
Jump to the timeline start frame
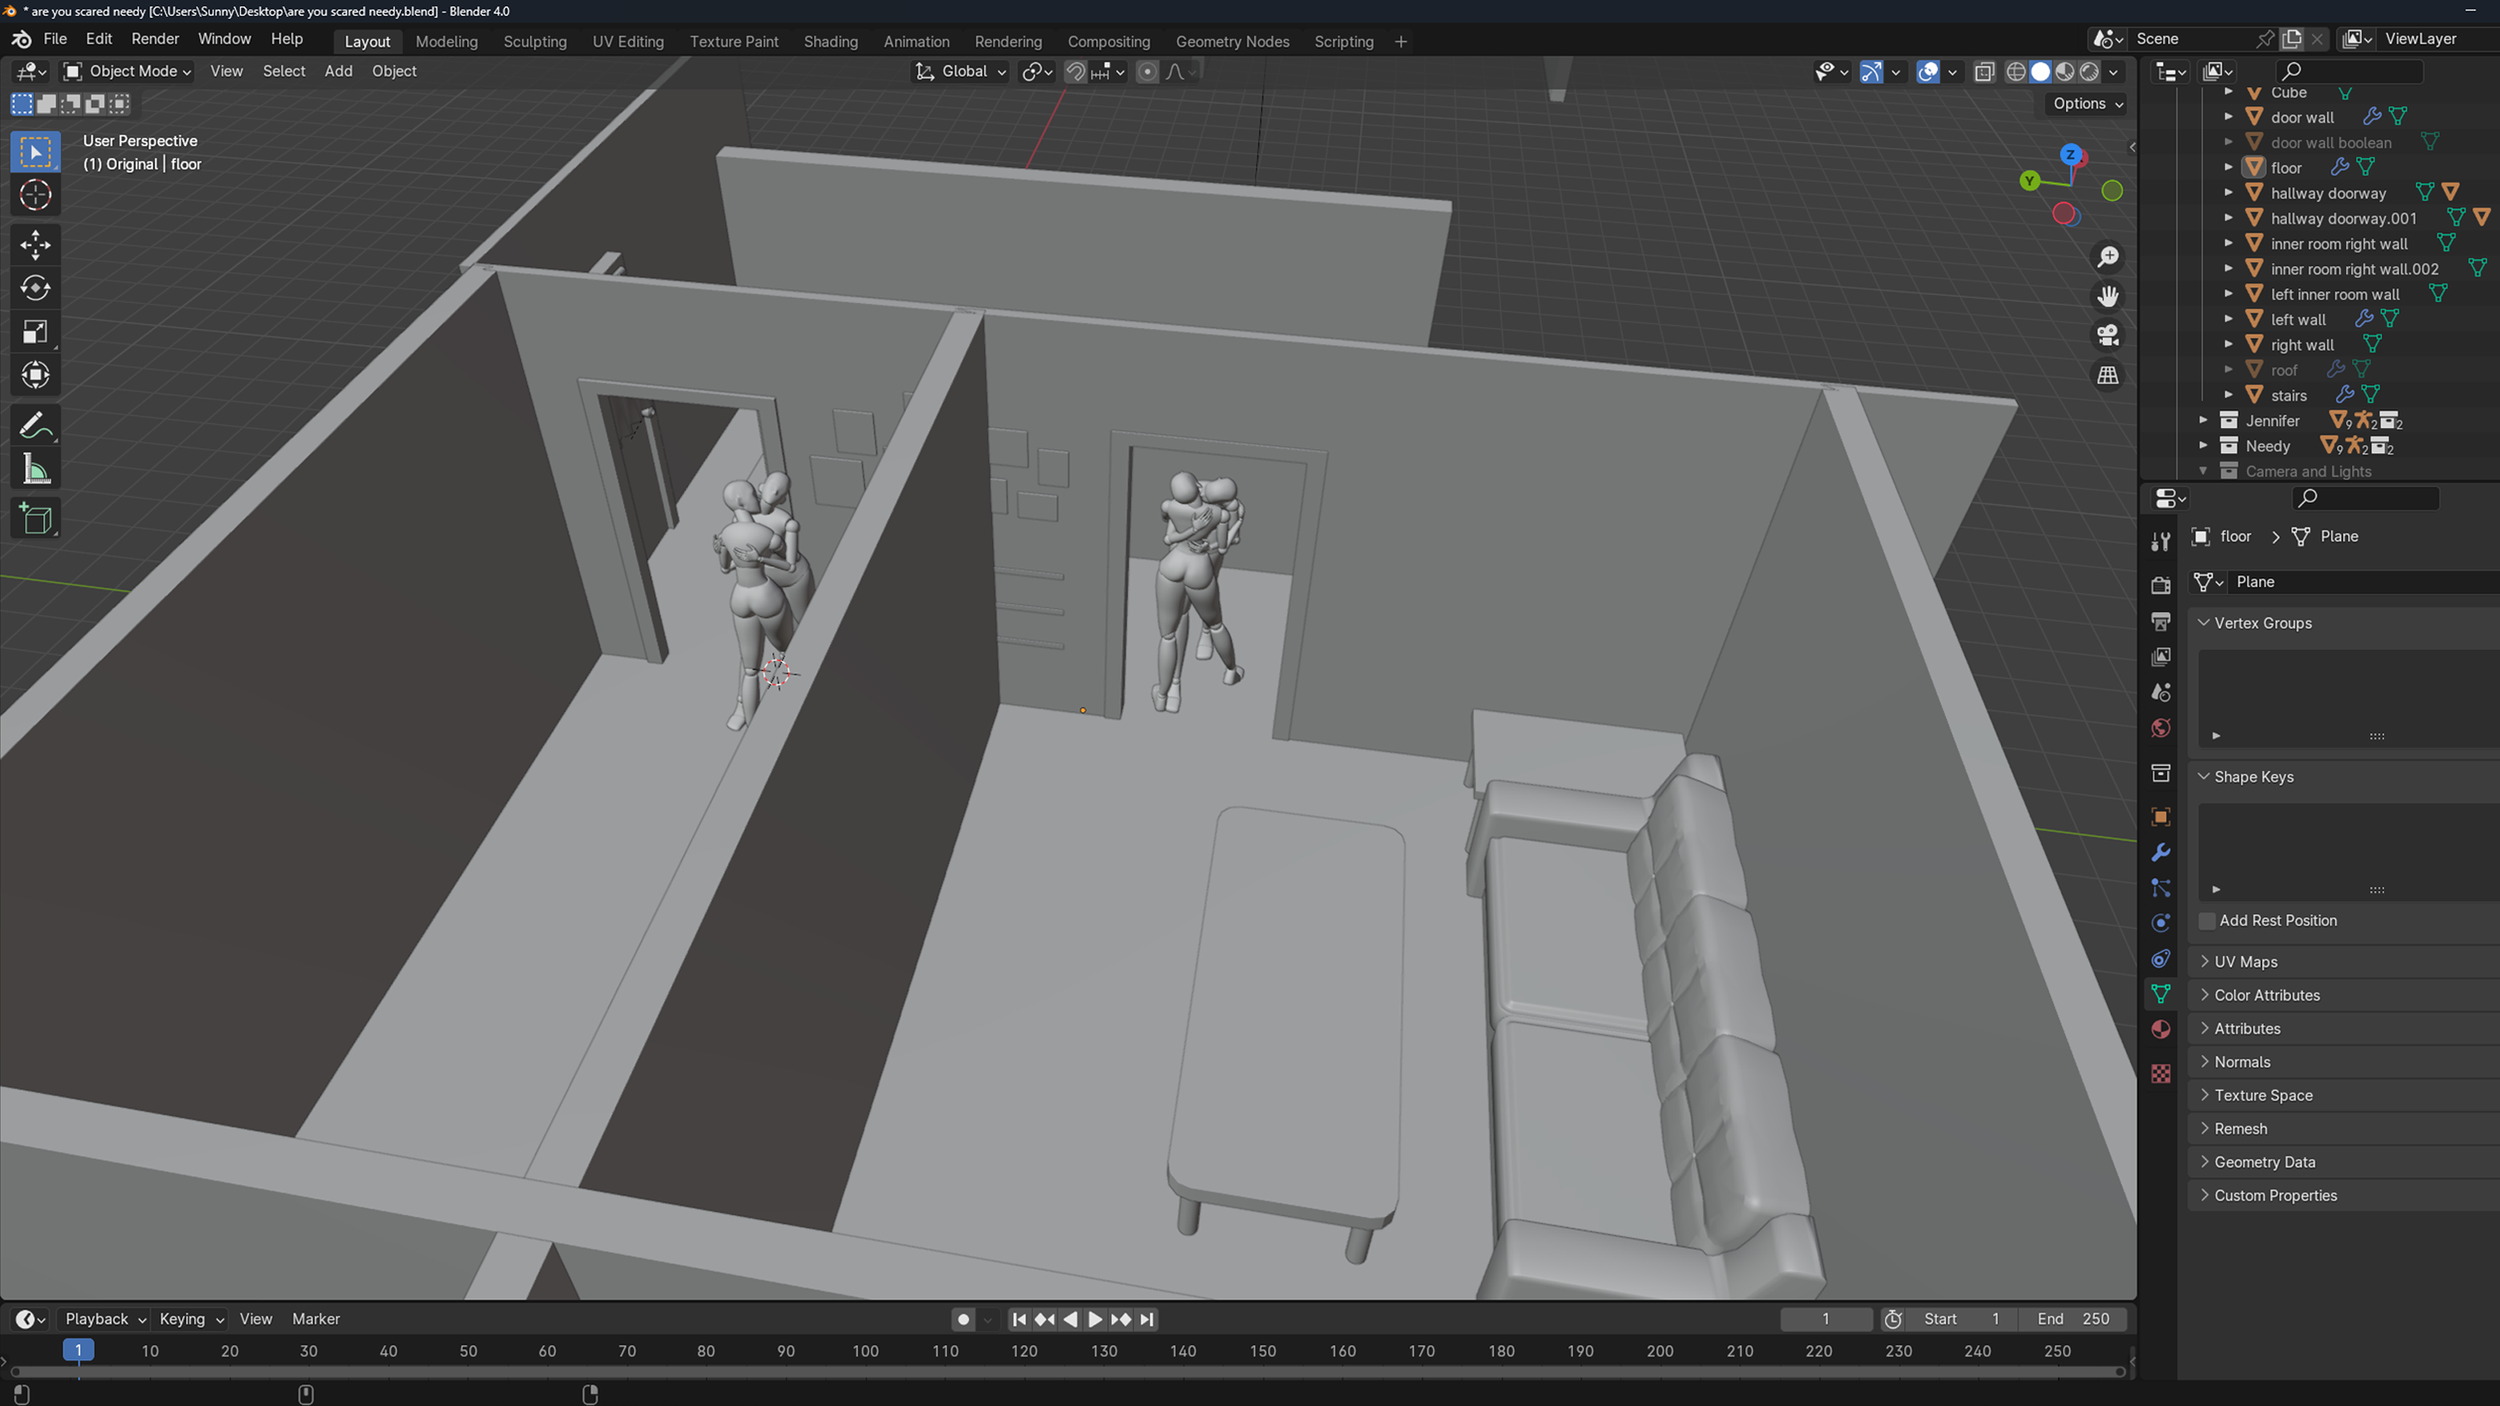pos(1019,1319)
